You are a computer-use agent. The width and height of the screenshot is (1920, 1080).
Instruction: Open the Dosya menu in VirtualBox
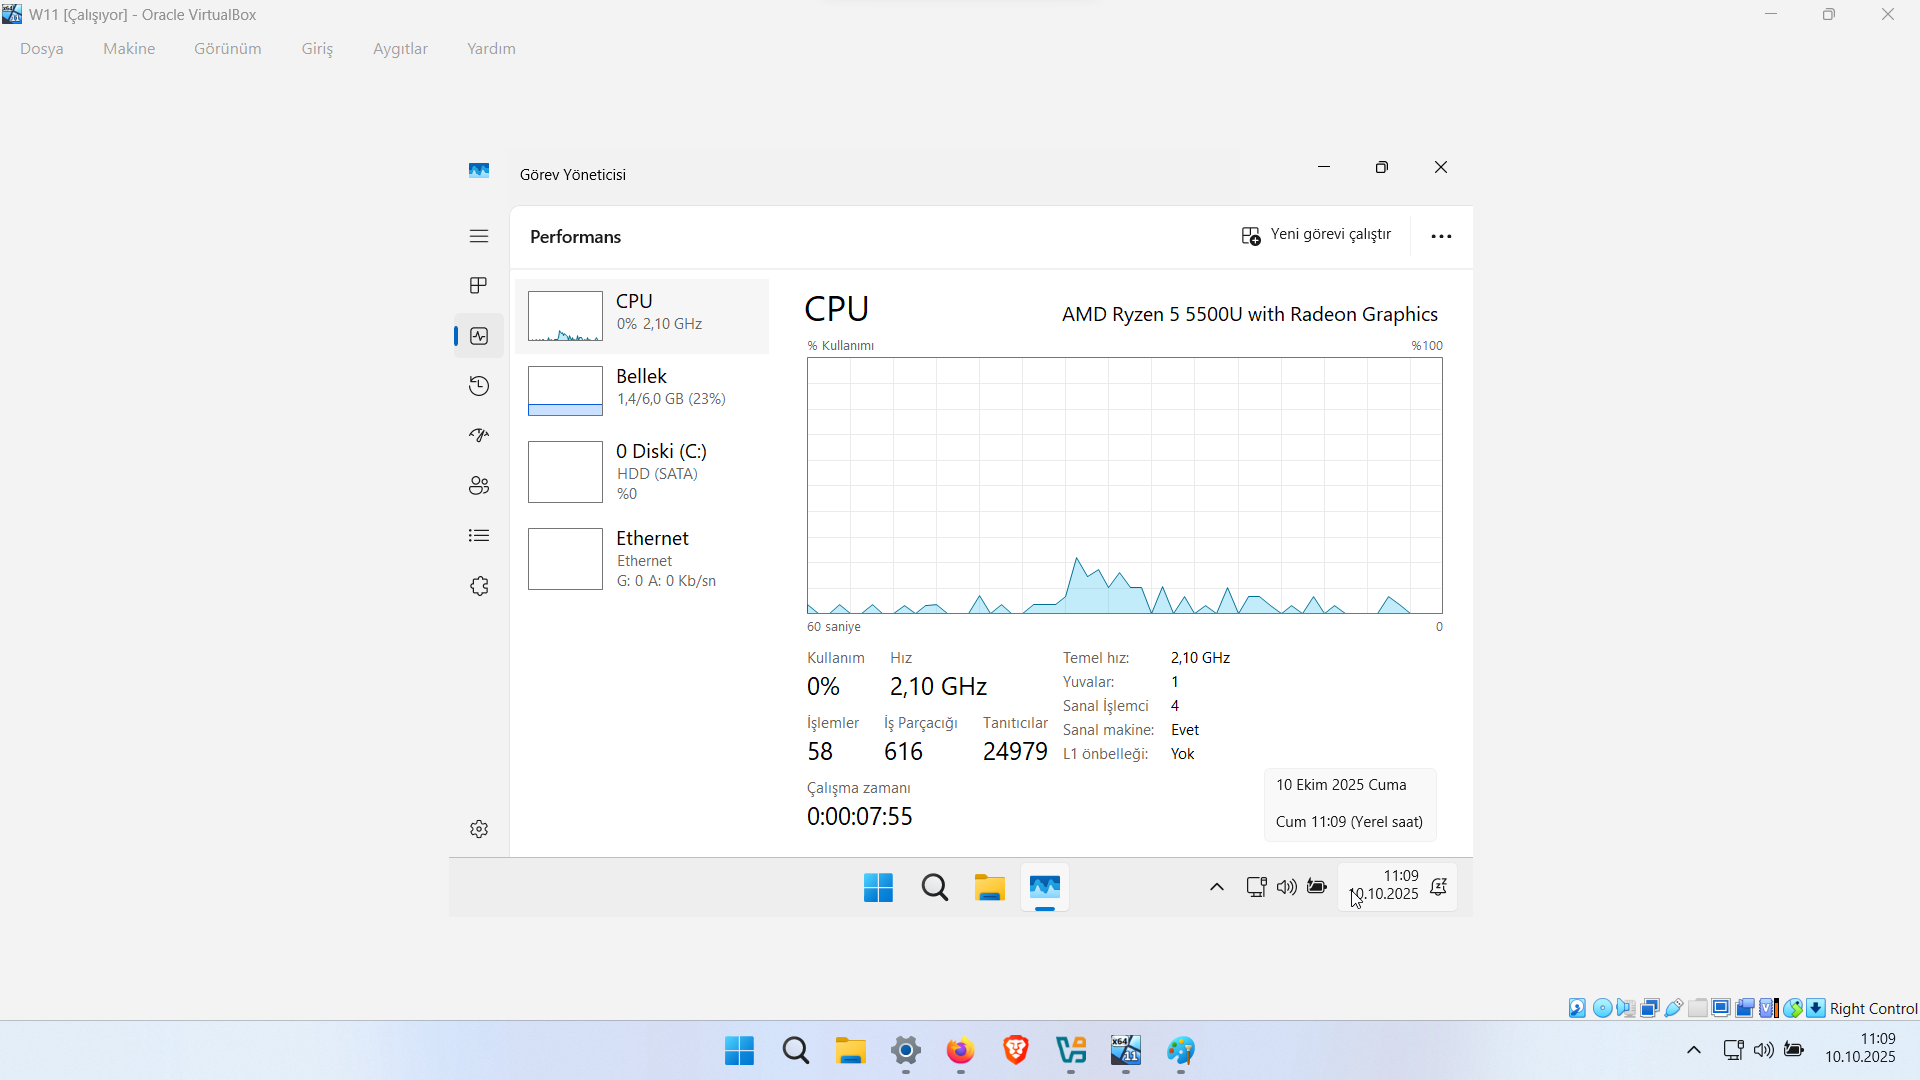(42, 49)
